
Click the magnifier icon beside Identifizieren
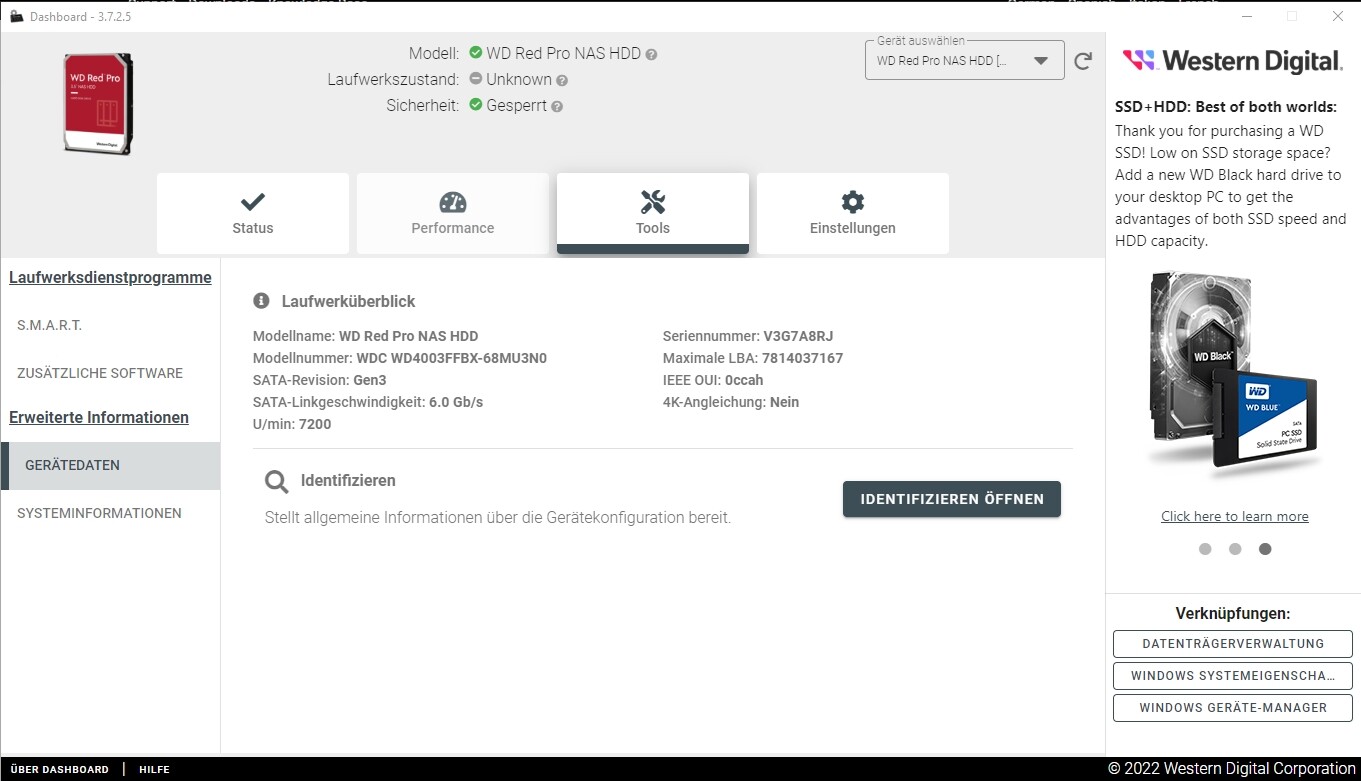click(x=276, y=482)
